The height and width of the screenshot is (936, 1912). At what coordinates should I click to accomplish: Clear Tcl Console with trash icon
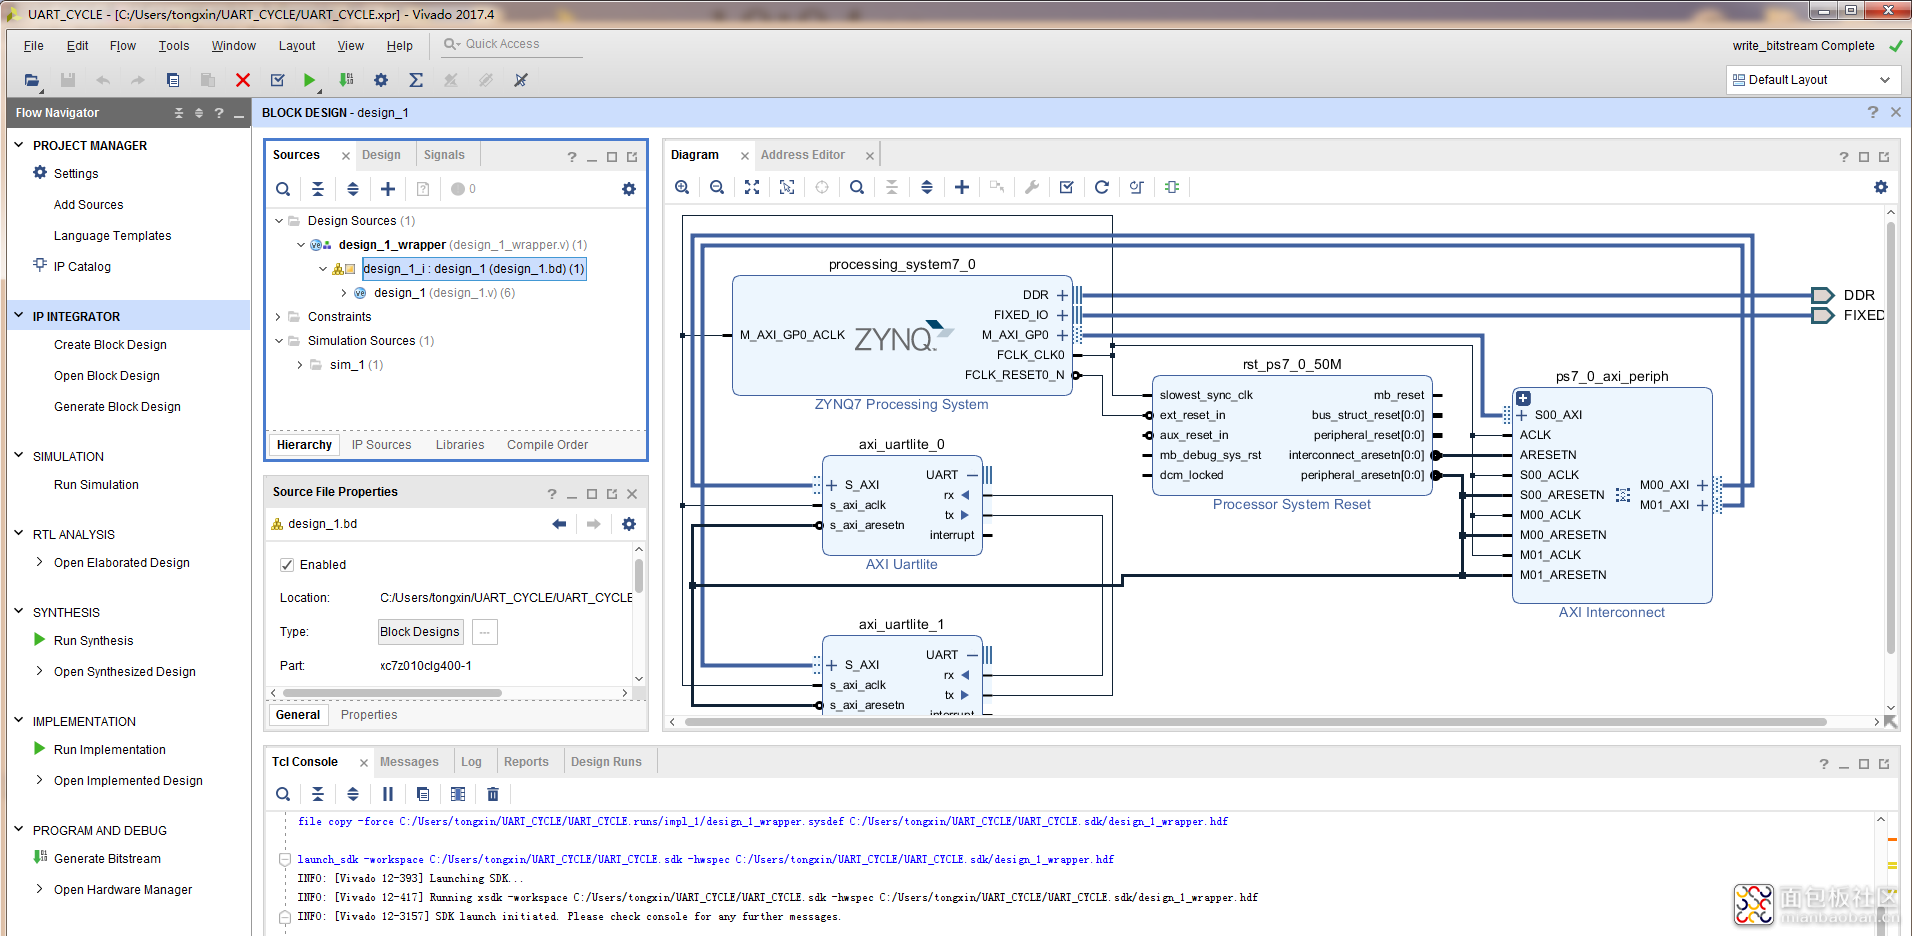pyautogui.click(x=493, y=794)
